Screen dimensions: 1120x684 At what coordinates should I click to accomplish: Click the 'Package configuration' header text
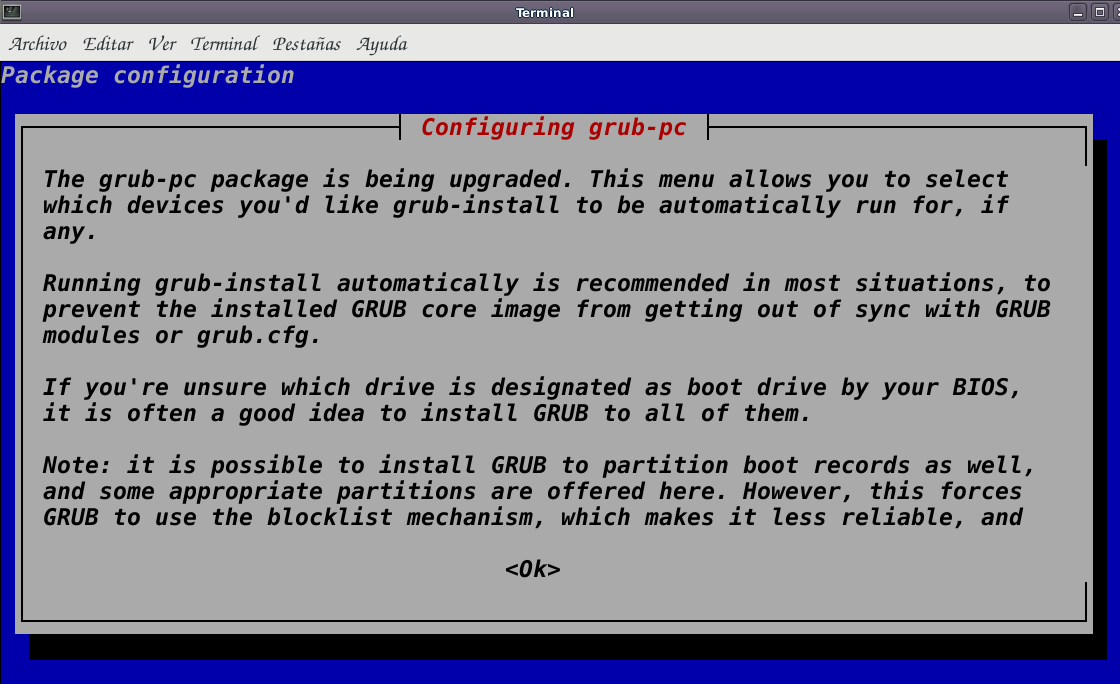148,75
